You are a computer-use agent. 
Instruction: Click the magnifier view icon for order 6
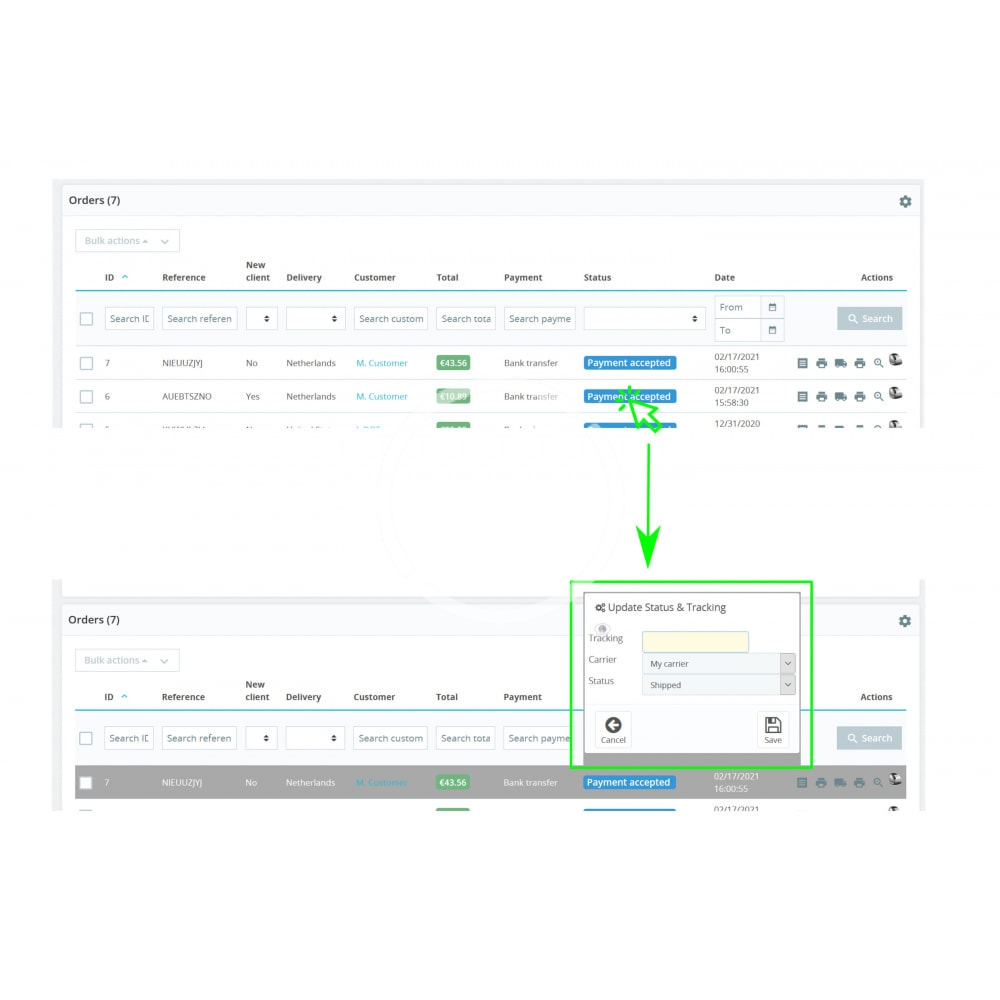[x=878, y=397]
